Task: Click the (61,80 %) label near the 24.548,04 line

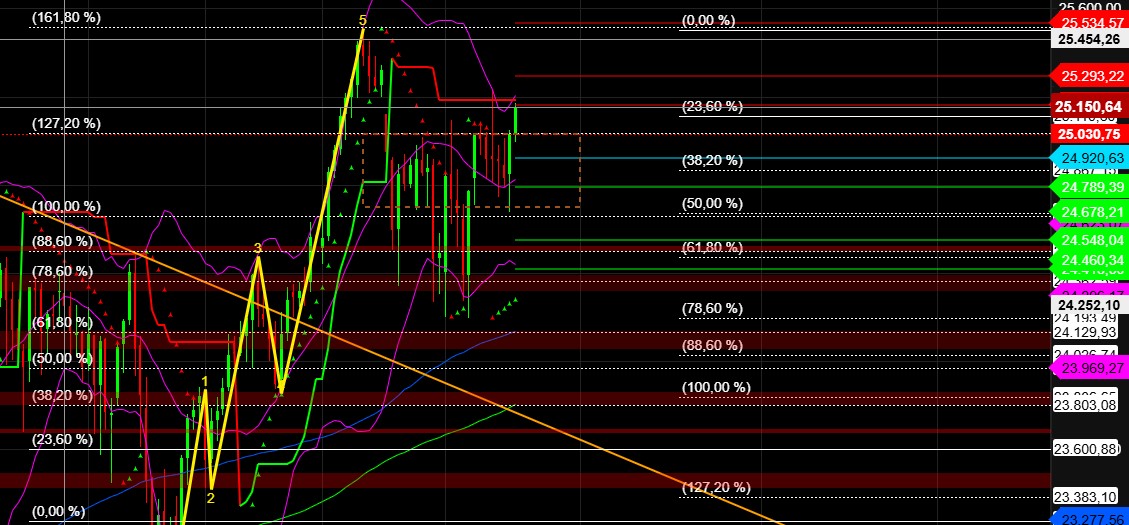Action: pos(712,247)
